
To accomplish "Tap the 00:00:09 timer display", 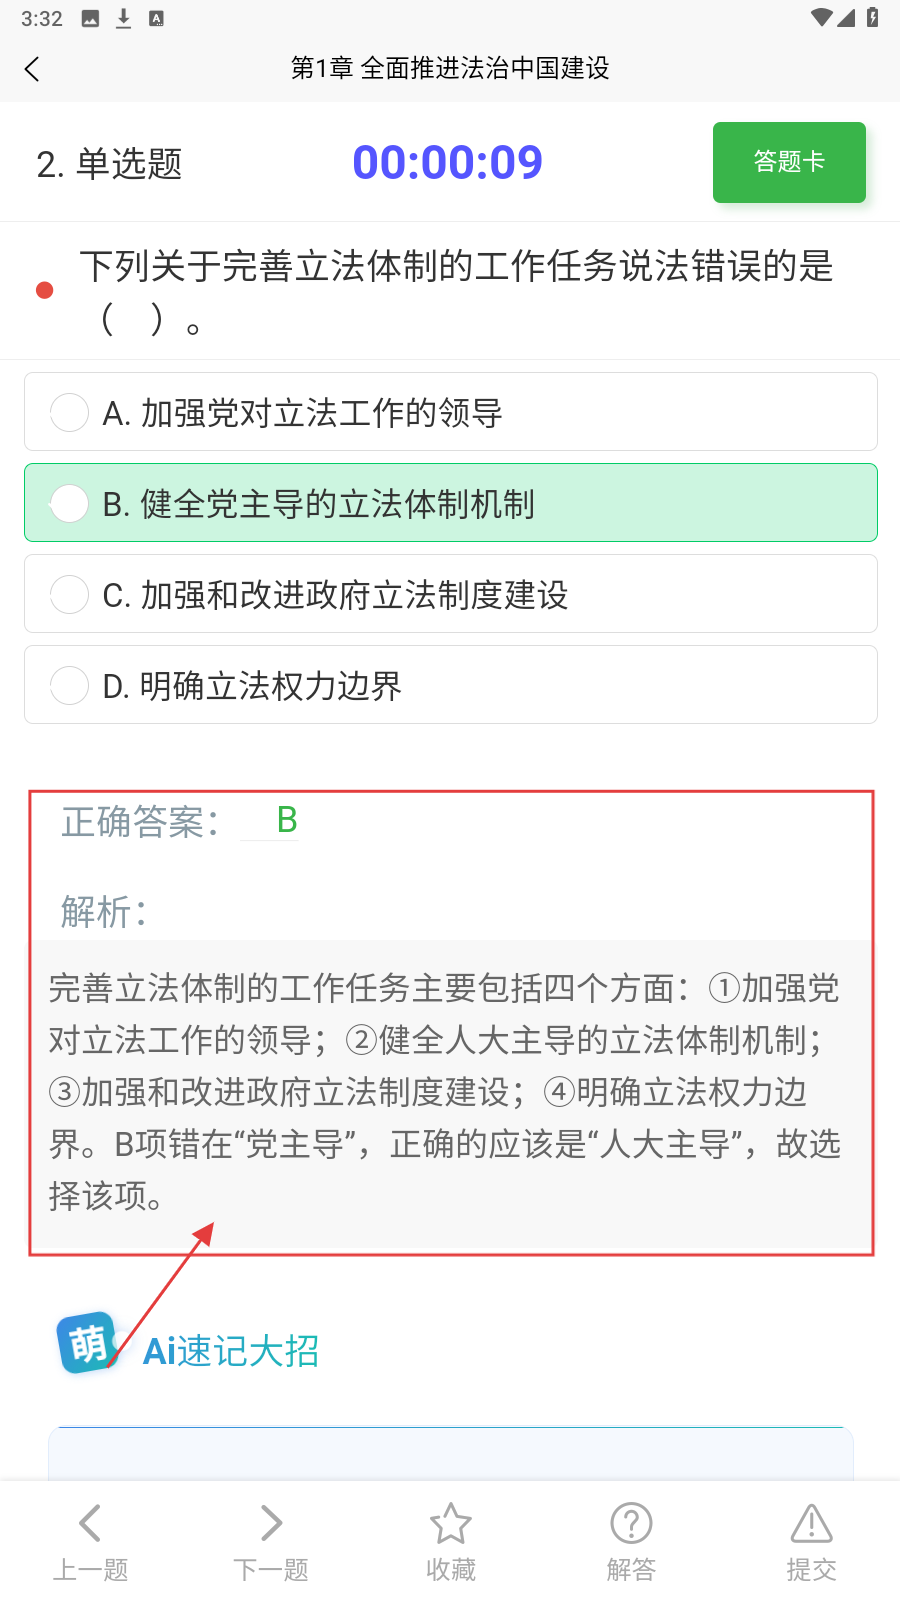I will click(447, 162).
